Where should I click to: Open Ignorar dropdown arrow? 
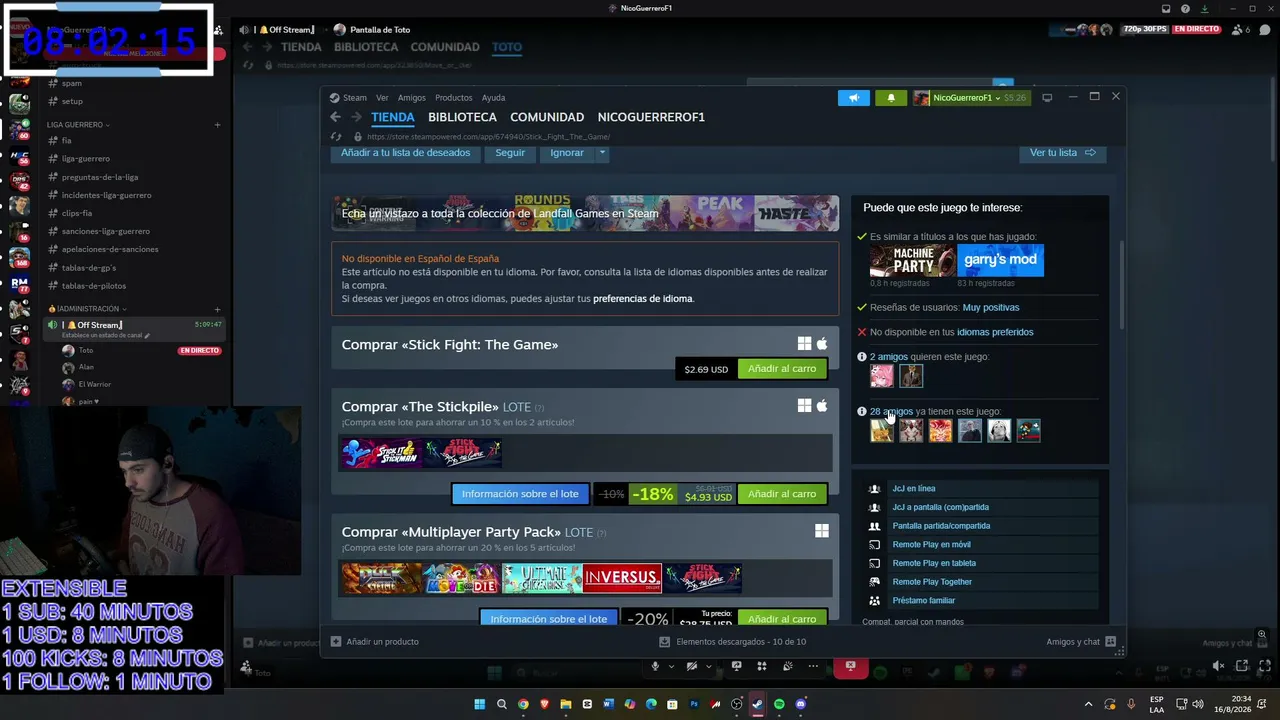[x=602, y=153]
